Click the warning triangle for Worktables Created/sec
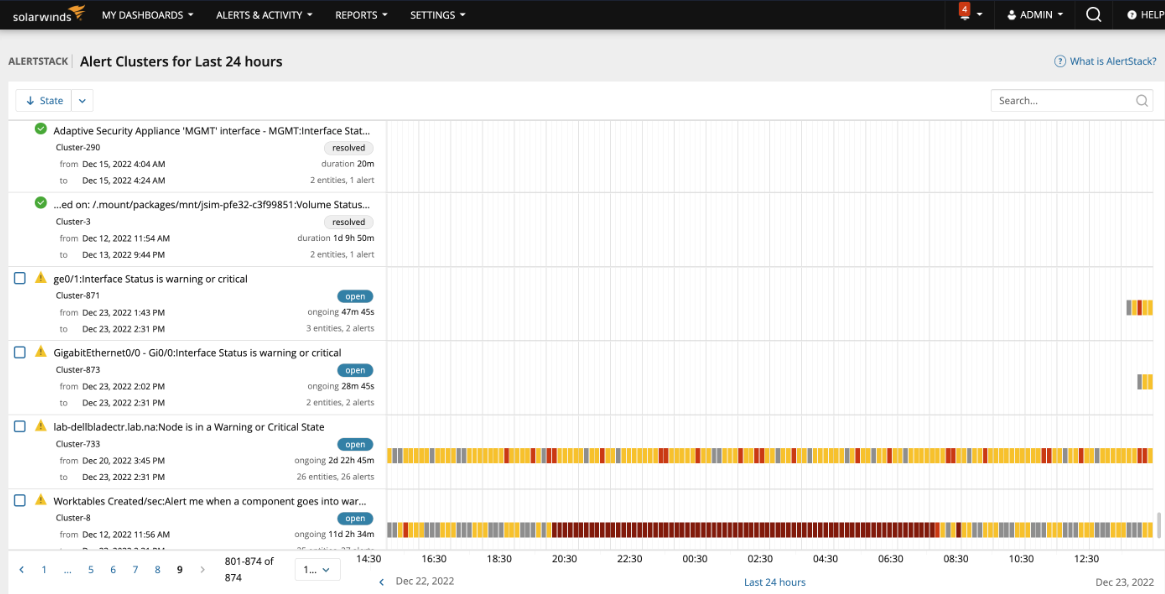1165x594 pixels. point(41,500)
